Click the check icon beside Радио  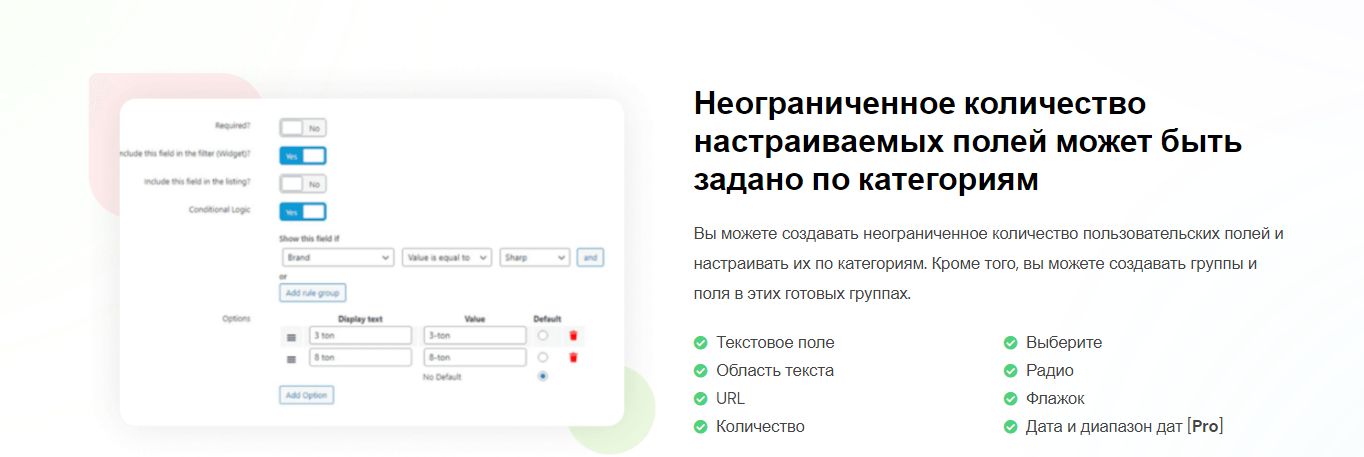coord(1011,371)
